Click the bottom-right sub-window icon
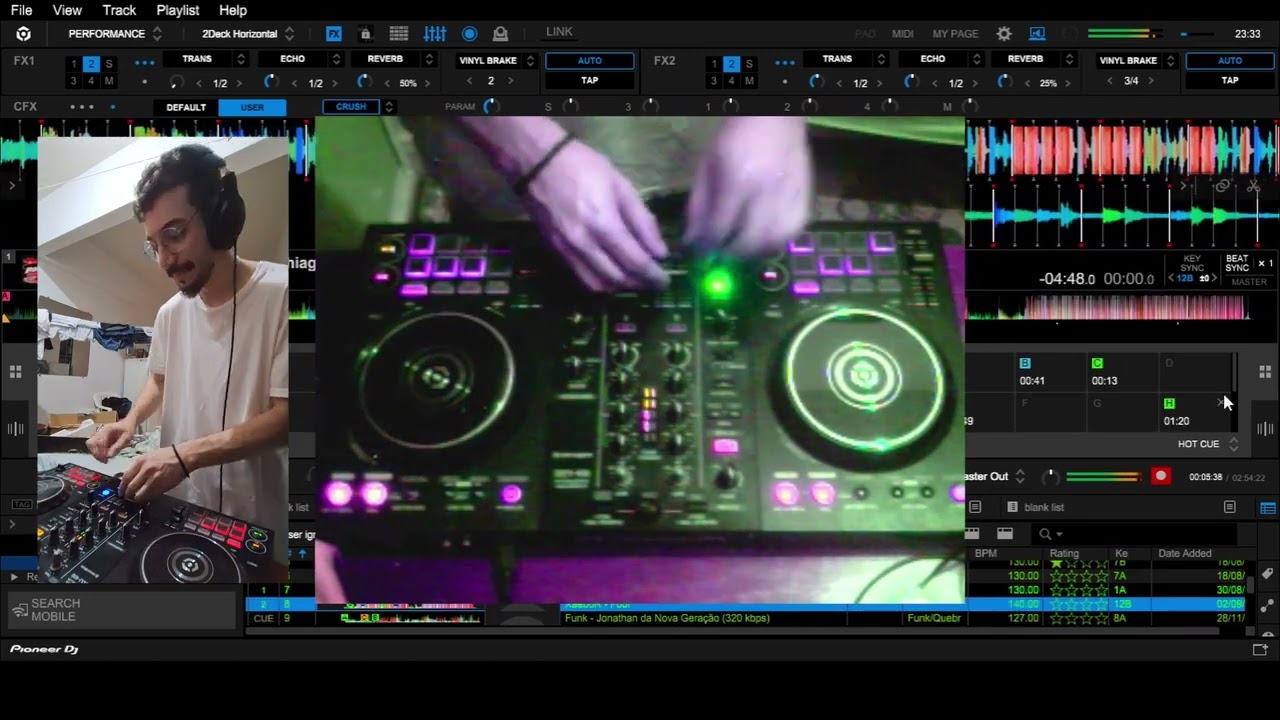 pyautogui.click(x=1260, y=650)
